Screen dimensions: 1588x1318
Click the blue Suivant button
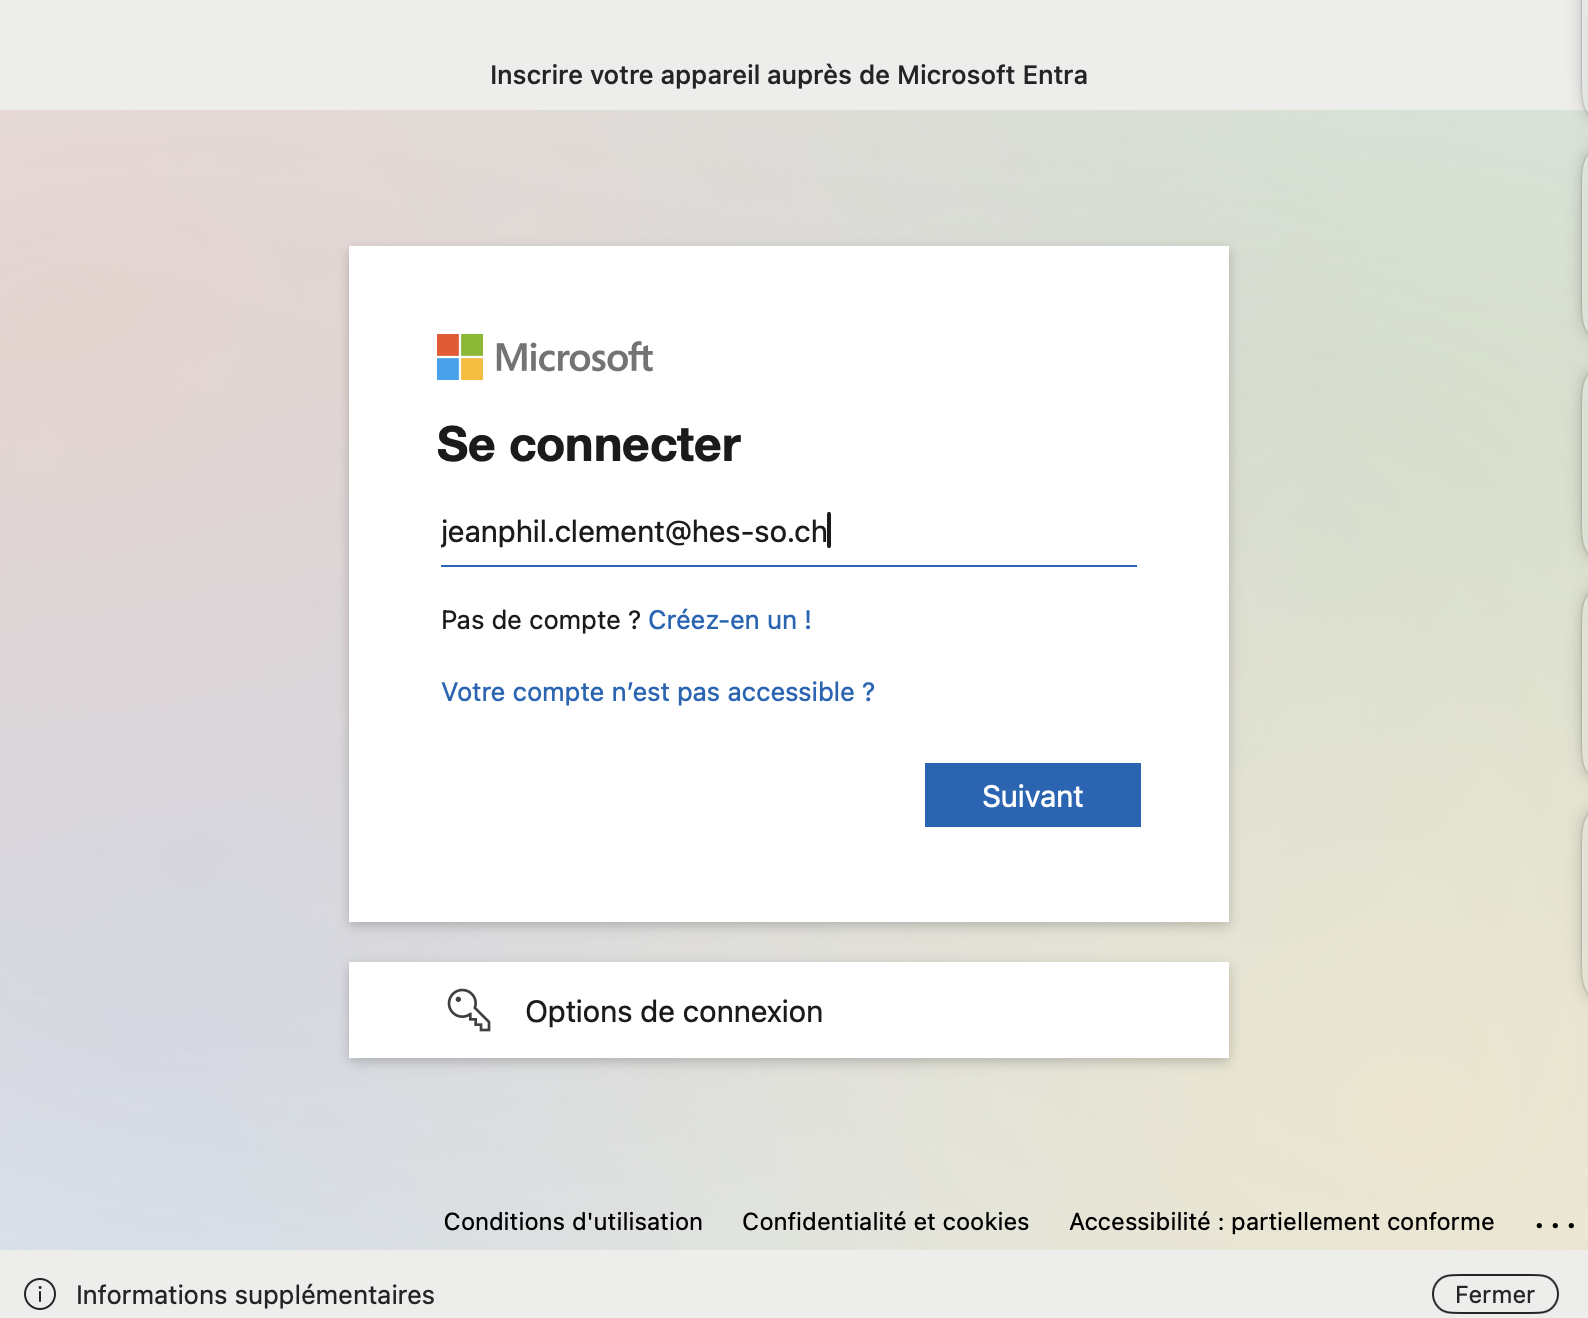[1032, 795]
